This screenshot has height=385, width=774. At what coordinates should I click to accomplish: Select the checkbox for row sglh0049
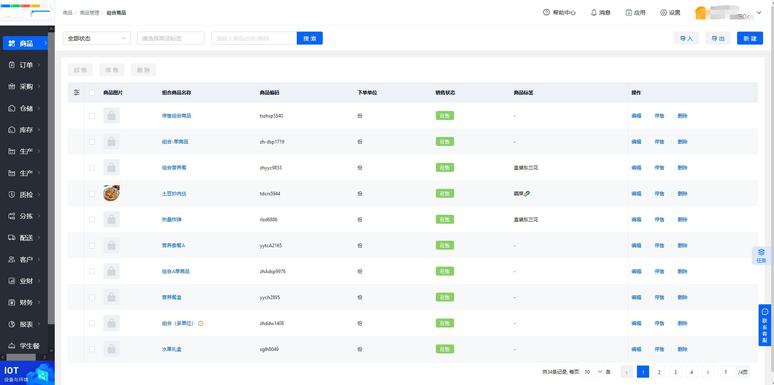pyautogui.click(x=92, y=349)
